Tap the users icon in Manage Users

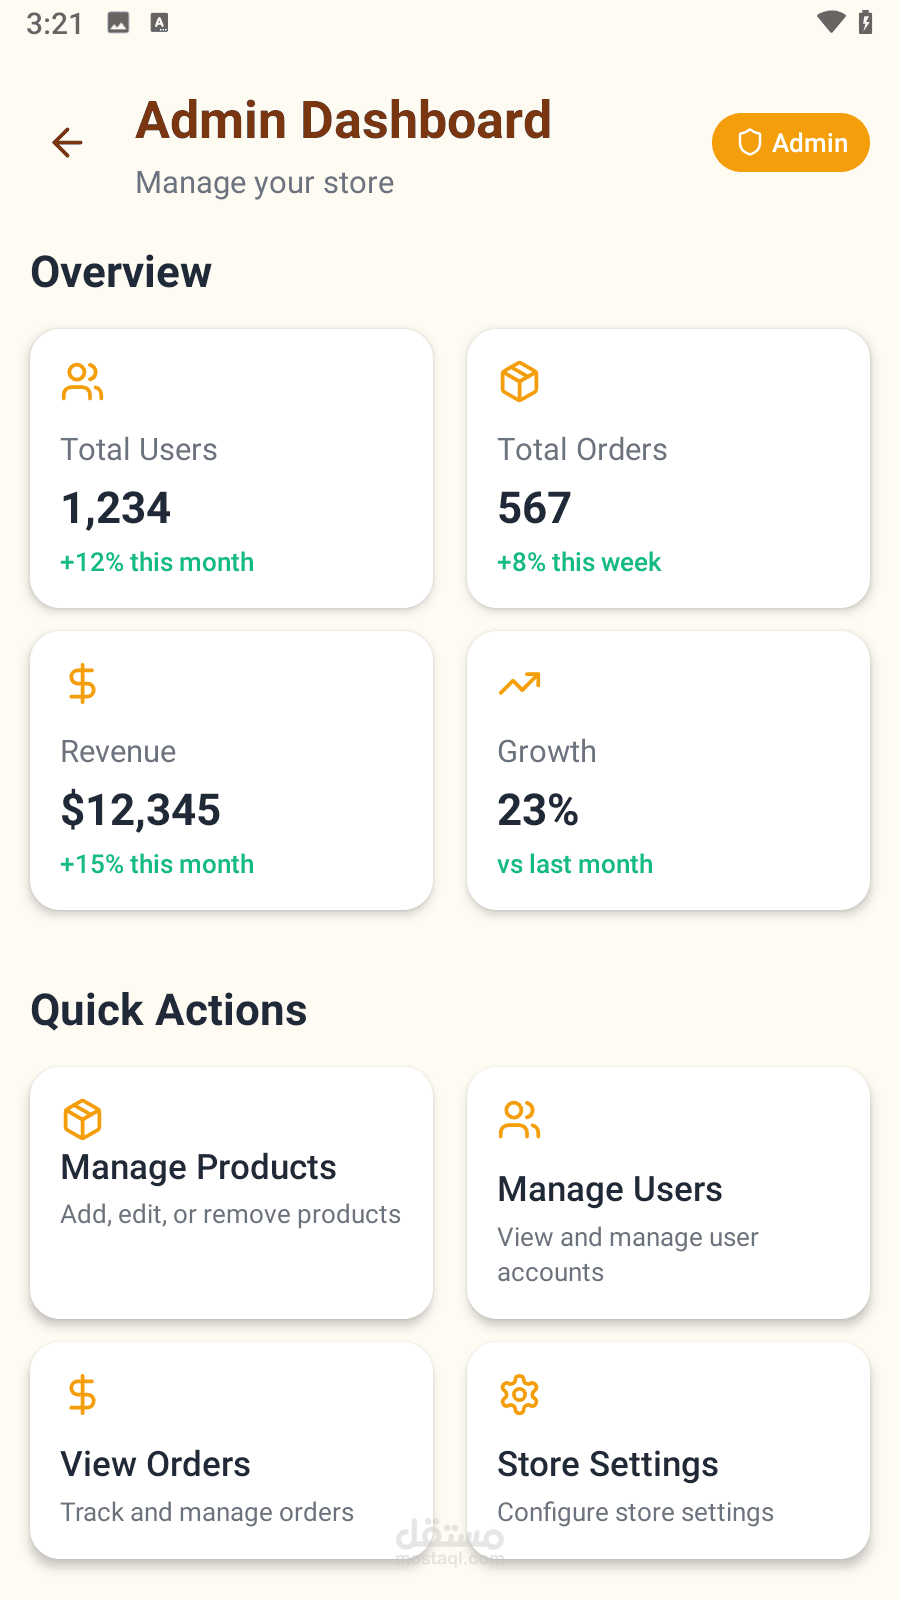519,1119
